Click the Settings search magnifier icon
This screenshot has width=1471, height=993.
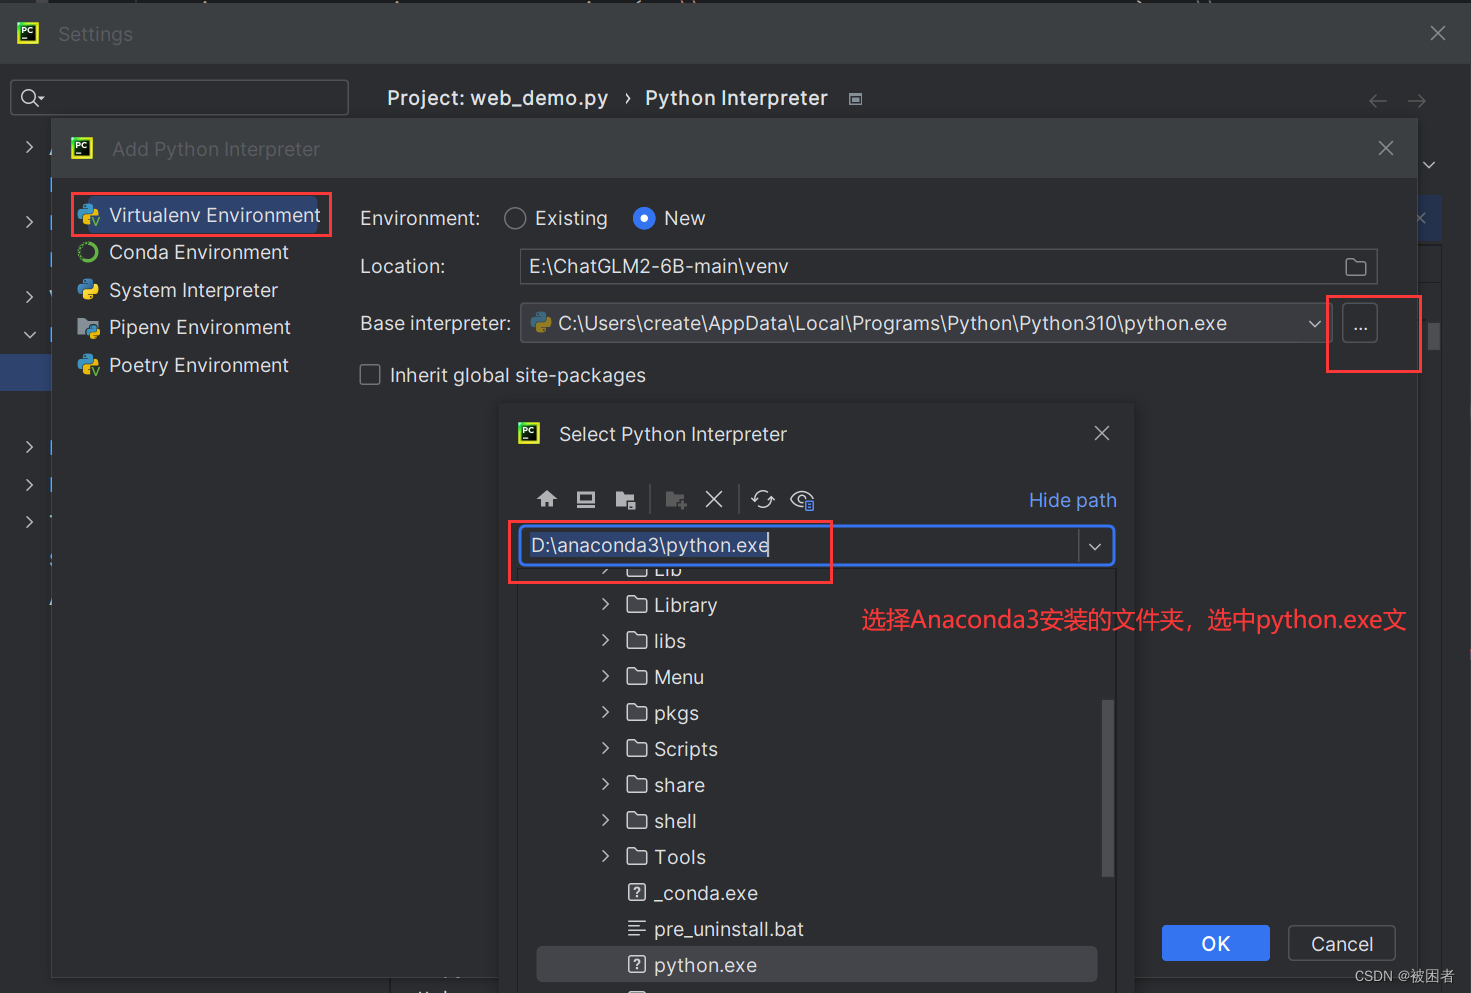tap(31, 97)
